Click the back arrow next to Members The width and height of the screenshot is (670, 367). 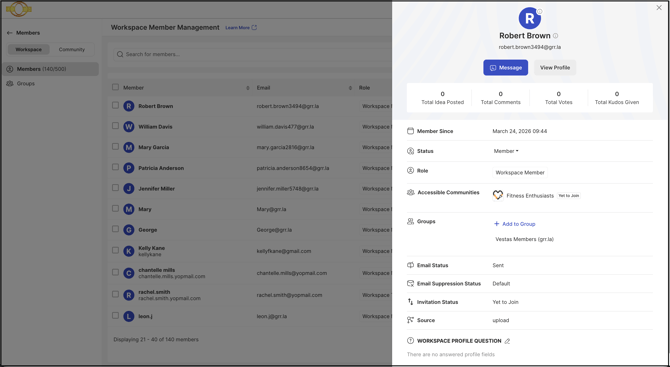pos(9,33)
